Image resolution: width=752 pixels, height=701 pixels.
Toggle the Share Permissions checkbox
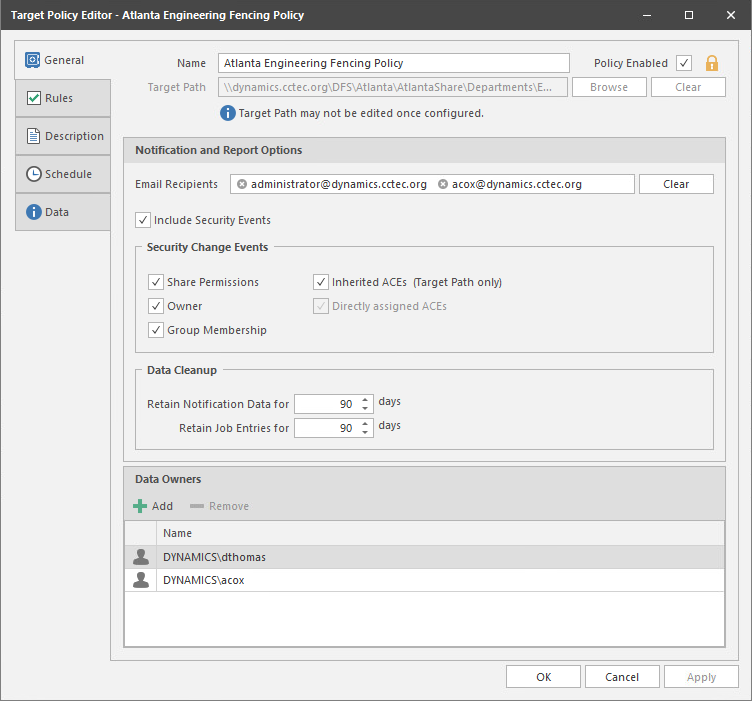point(156,282)
